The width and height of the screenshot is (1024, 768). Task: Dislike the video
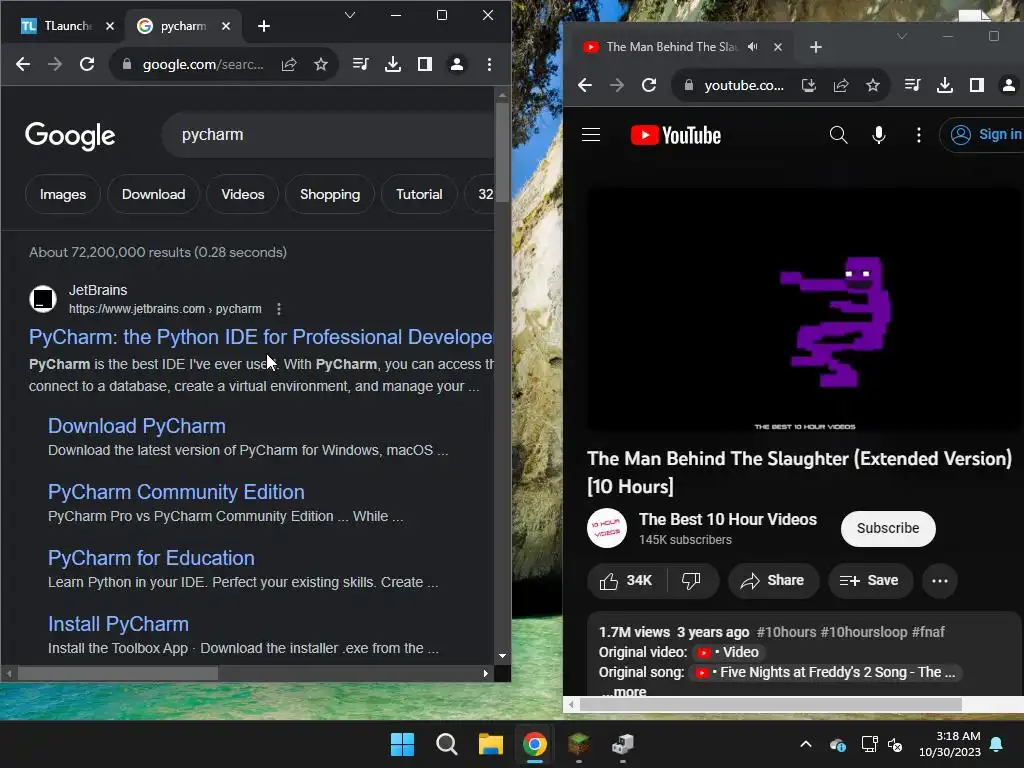pyautogui.click(x=692, y=581)
